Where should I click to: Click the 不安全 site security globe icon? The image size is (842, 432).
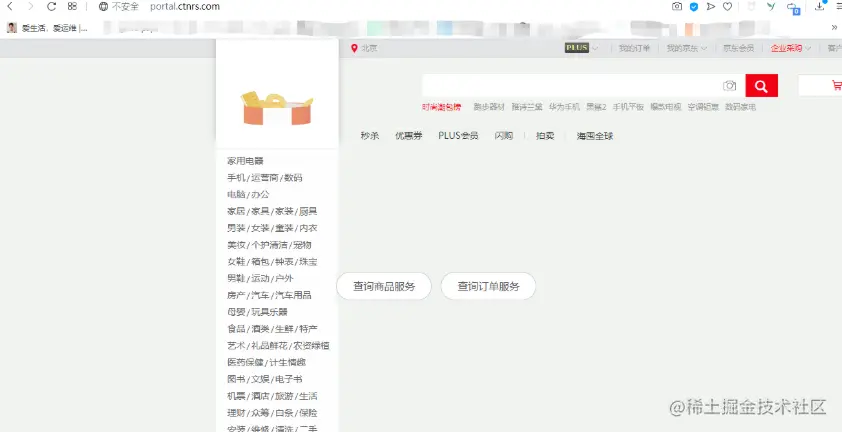[104, 6]
